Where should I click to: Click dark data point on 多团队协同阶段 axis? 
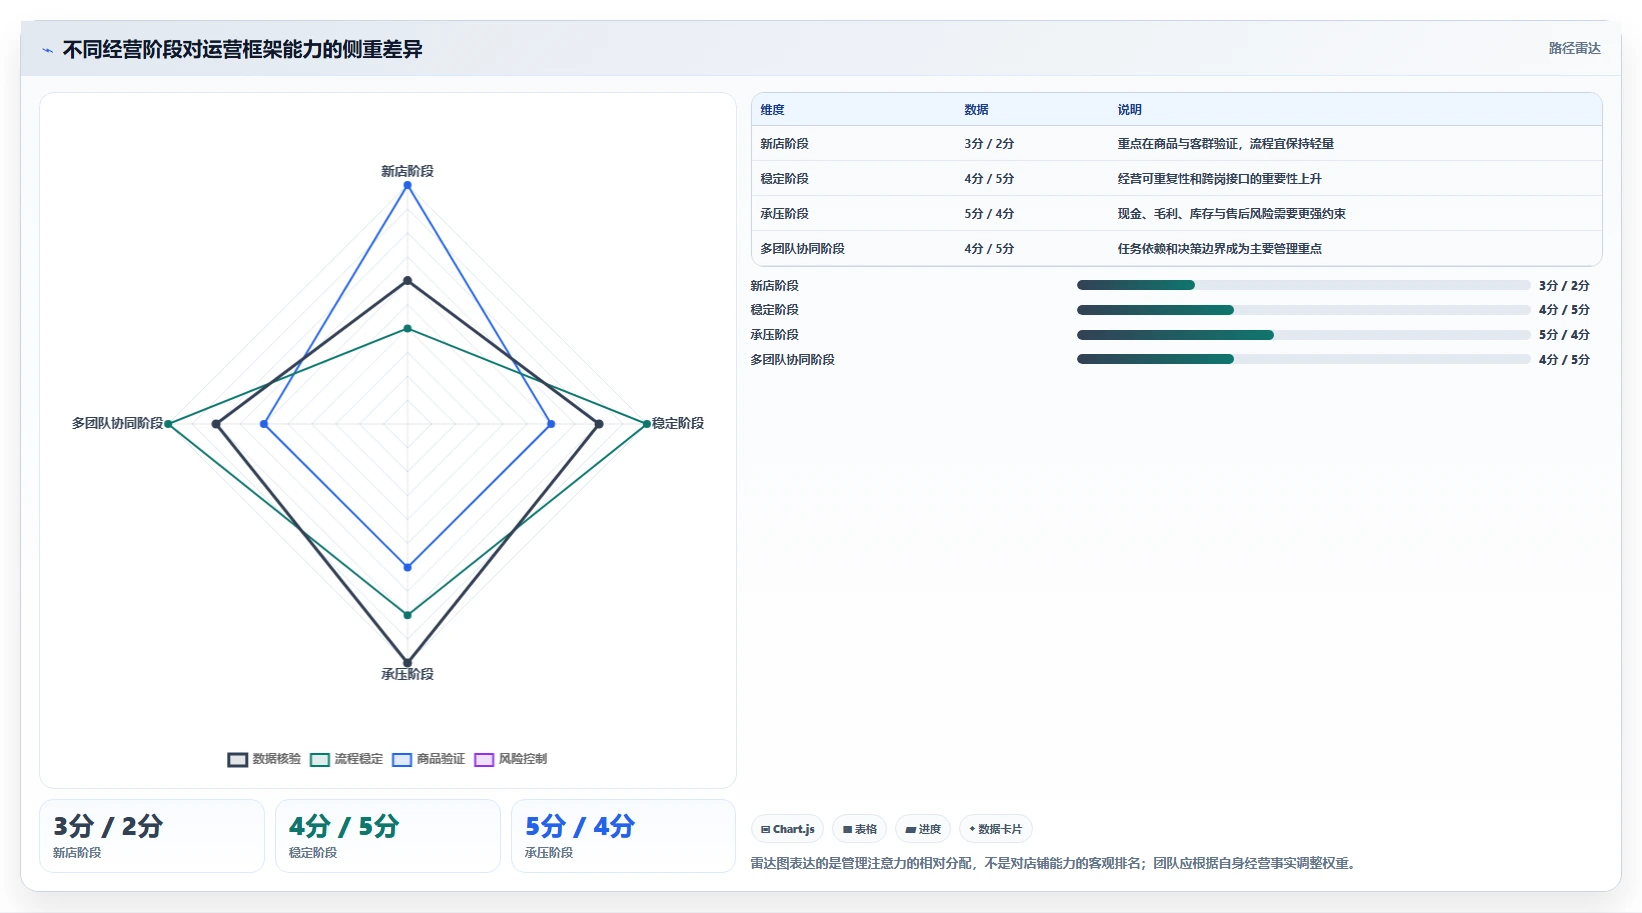pyautogui.click(x=216, y=424)
